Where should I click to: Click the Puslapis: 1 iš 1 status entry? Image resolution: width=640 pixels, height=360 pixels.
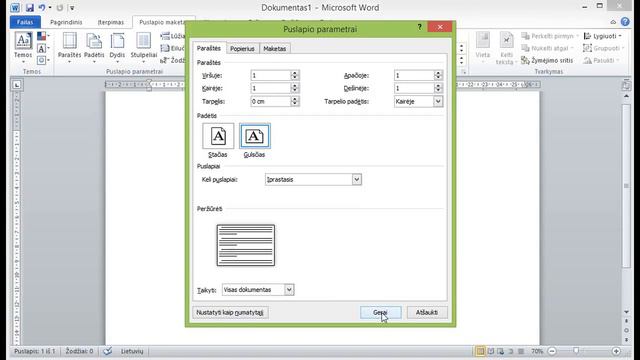click(34, 351)
